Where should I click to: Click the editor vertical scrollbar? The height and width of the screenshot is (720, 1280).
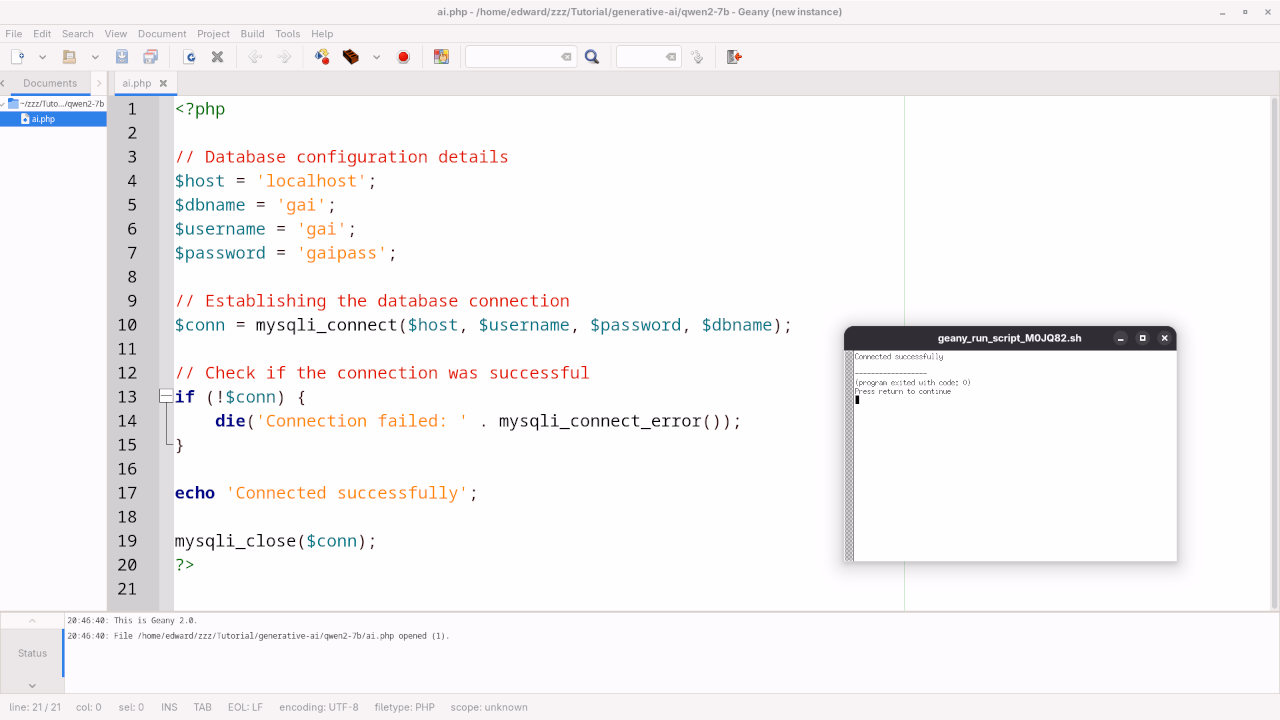1274,352
